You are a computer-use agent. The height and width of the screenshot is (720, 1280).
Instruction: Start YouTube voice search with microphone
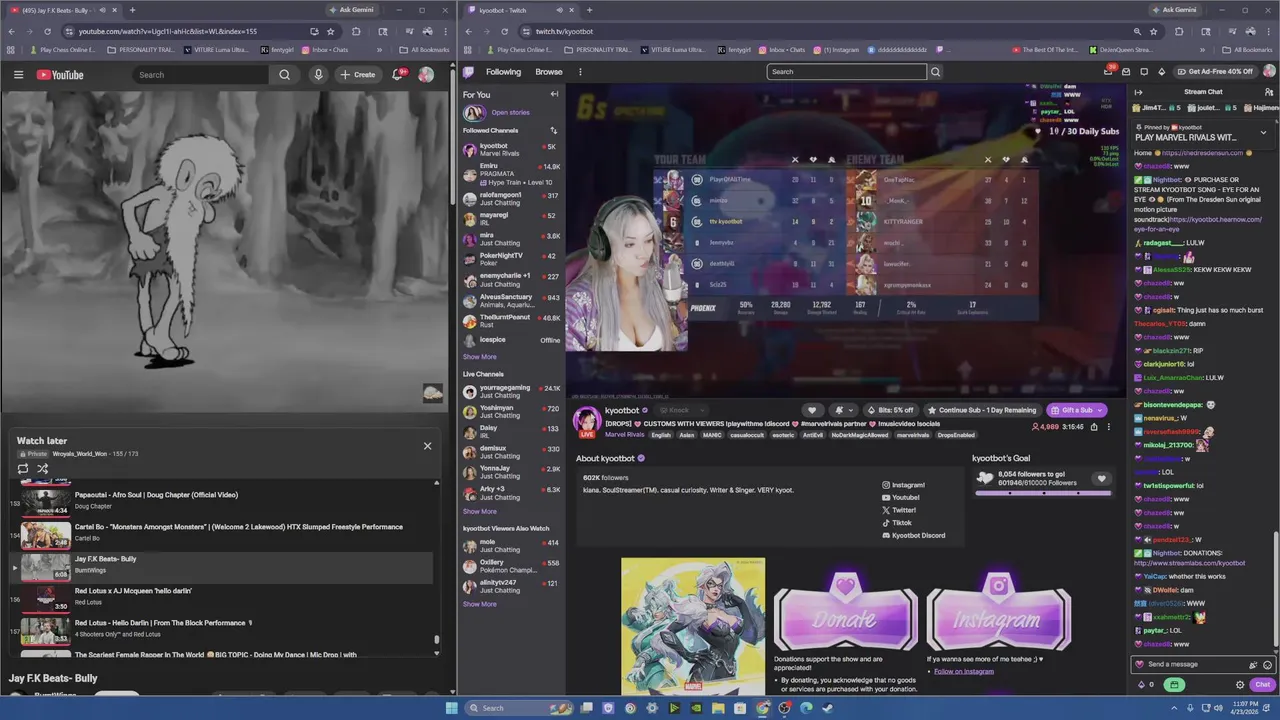[318, 75]
